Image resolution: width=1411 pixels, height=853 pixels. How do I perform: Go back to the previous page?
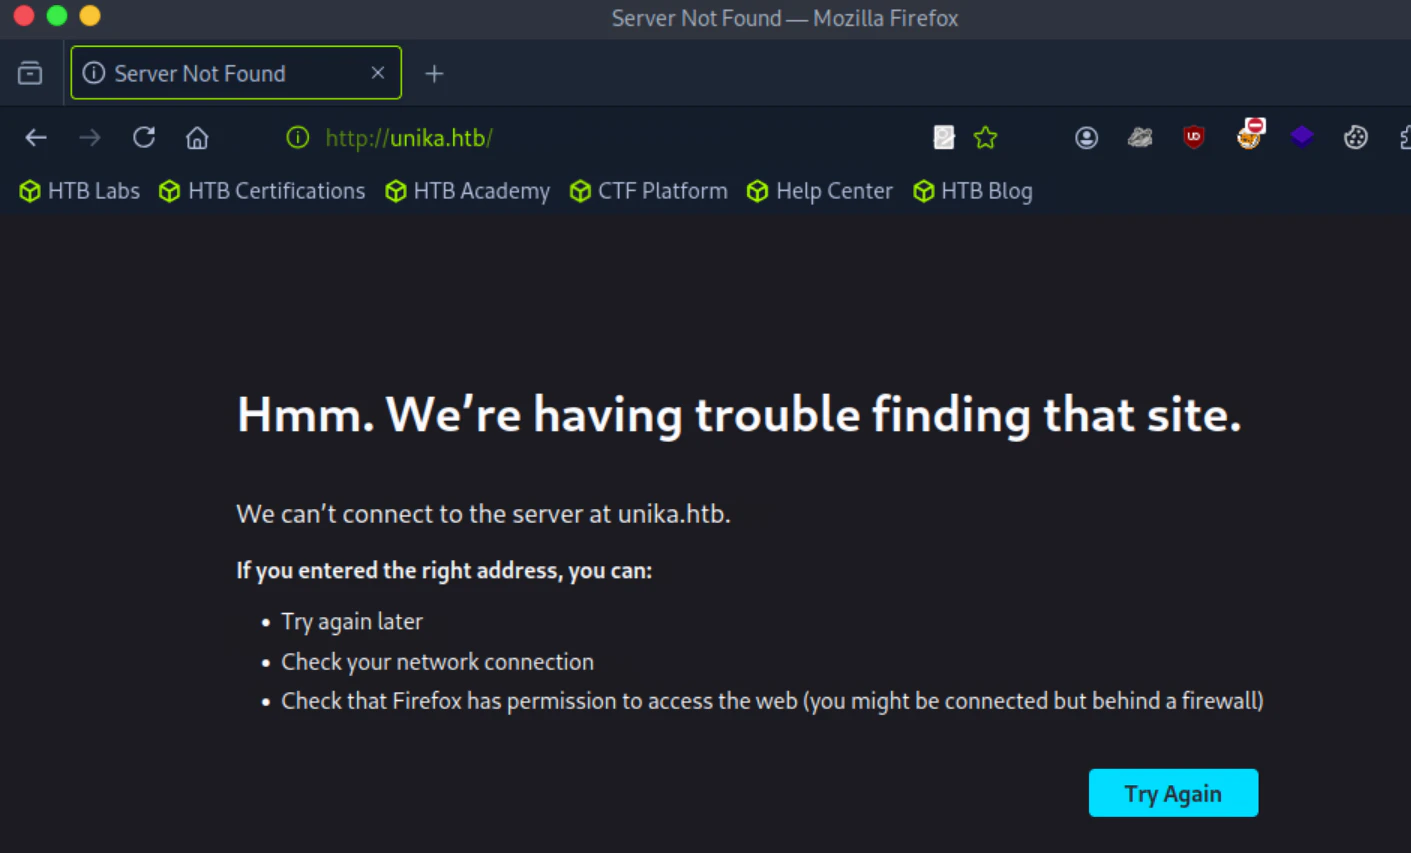click(36, 138)
